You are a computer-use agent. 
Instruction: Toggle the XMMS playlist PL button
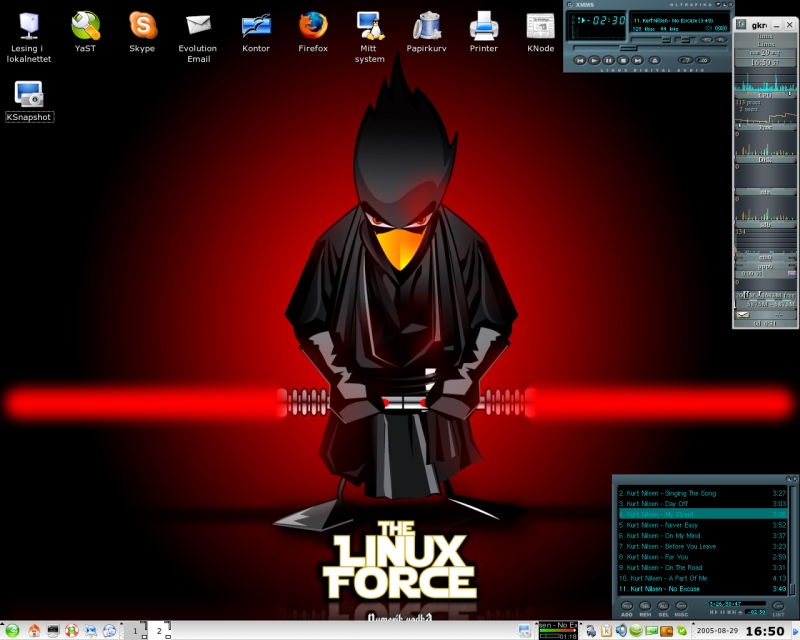pyautogui.click(x=721, y=40)
